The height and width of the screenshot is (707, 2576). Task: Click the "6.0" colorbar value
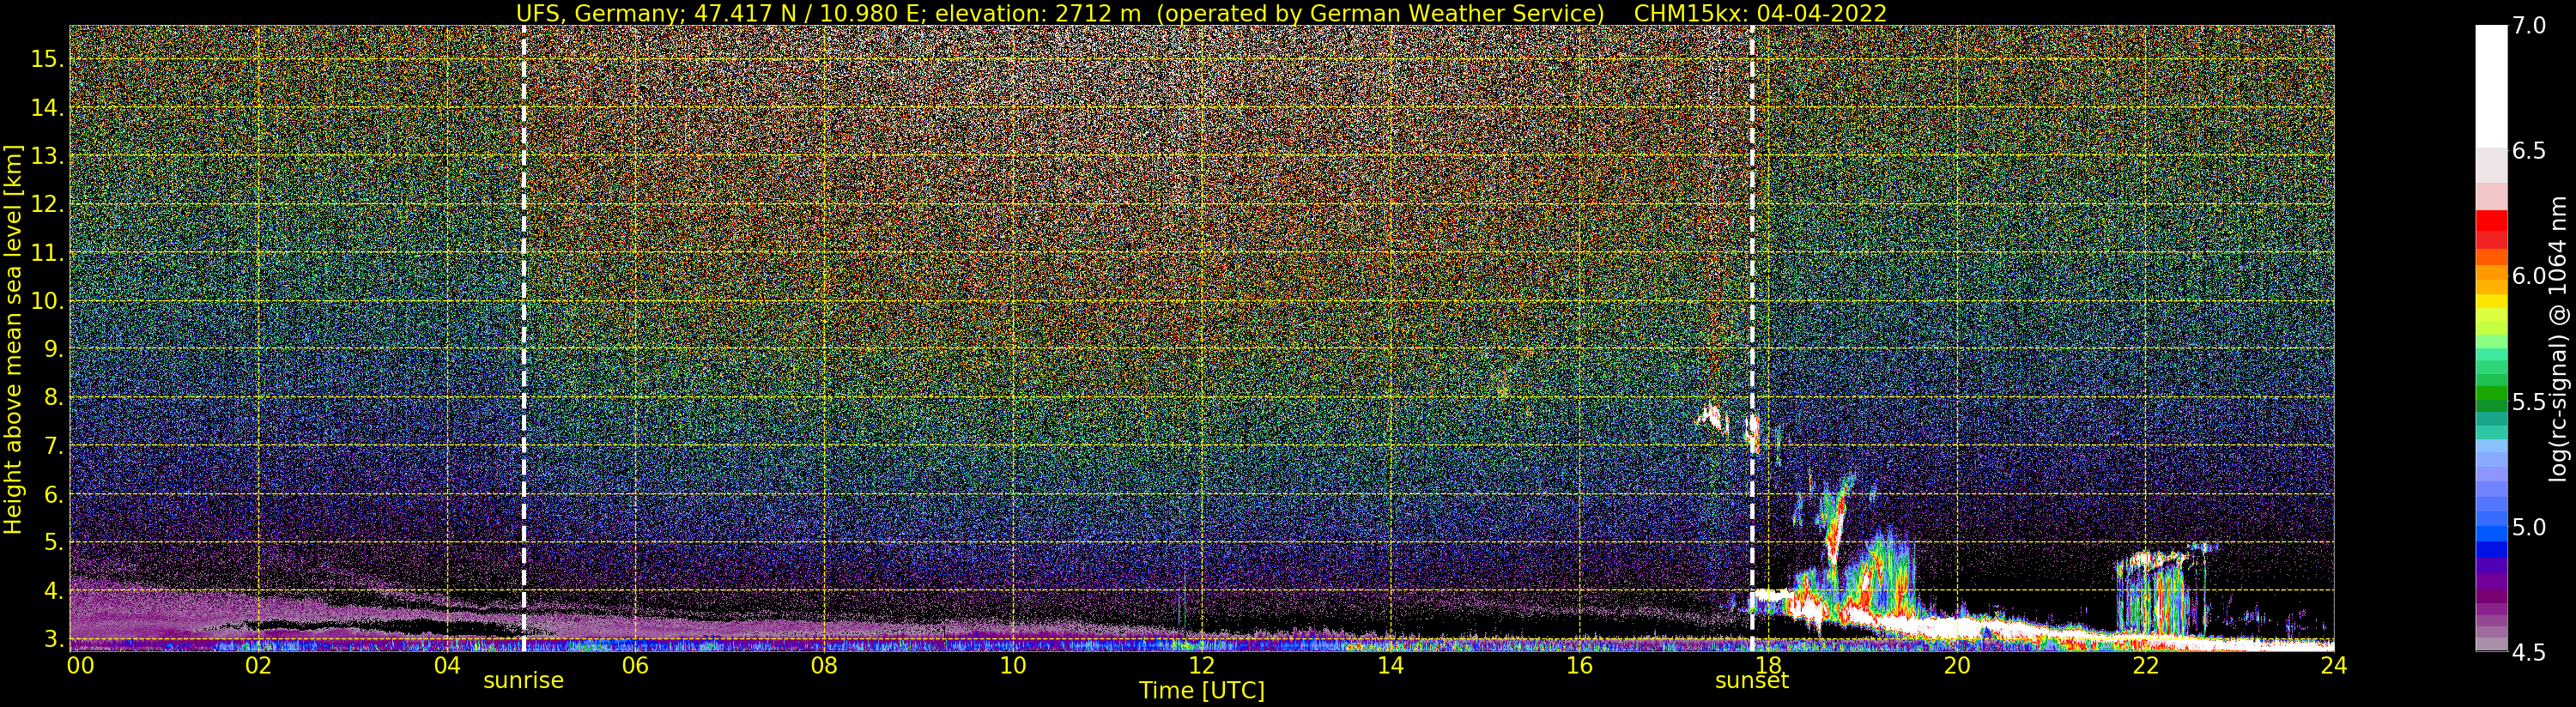point(2529,276)
